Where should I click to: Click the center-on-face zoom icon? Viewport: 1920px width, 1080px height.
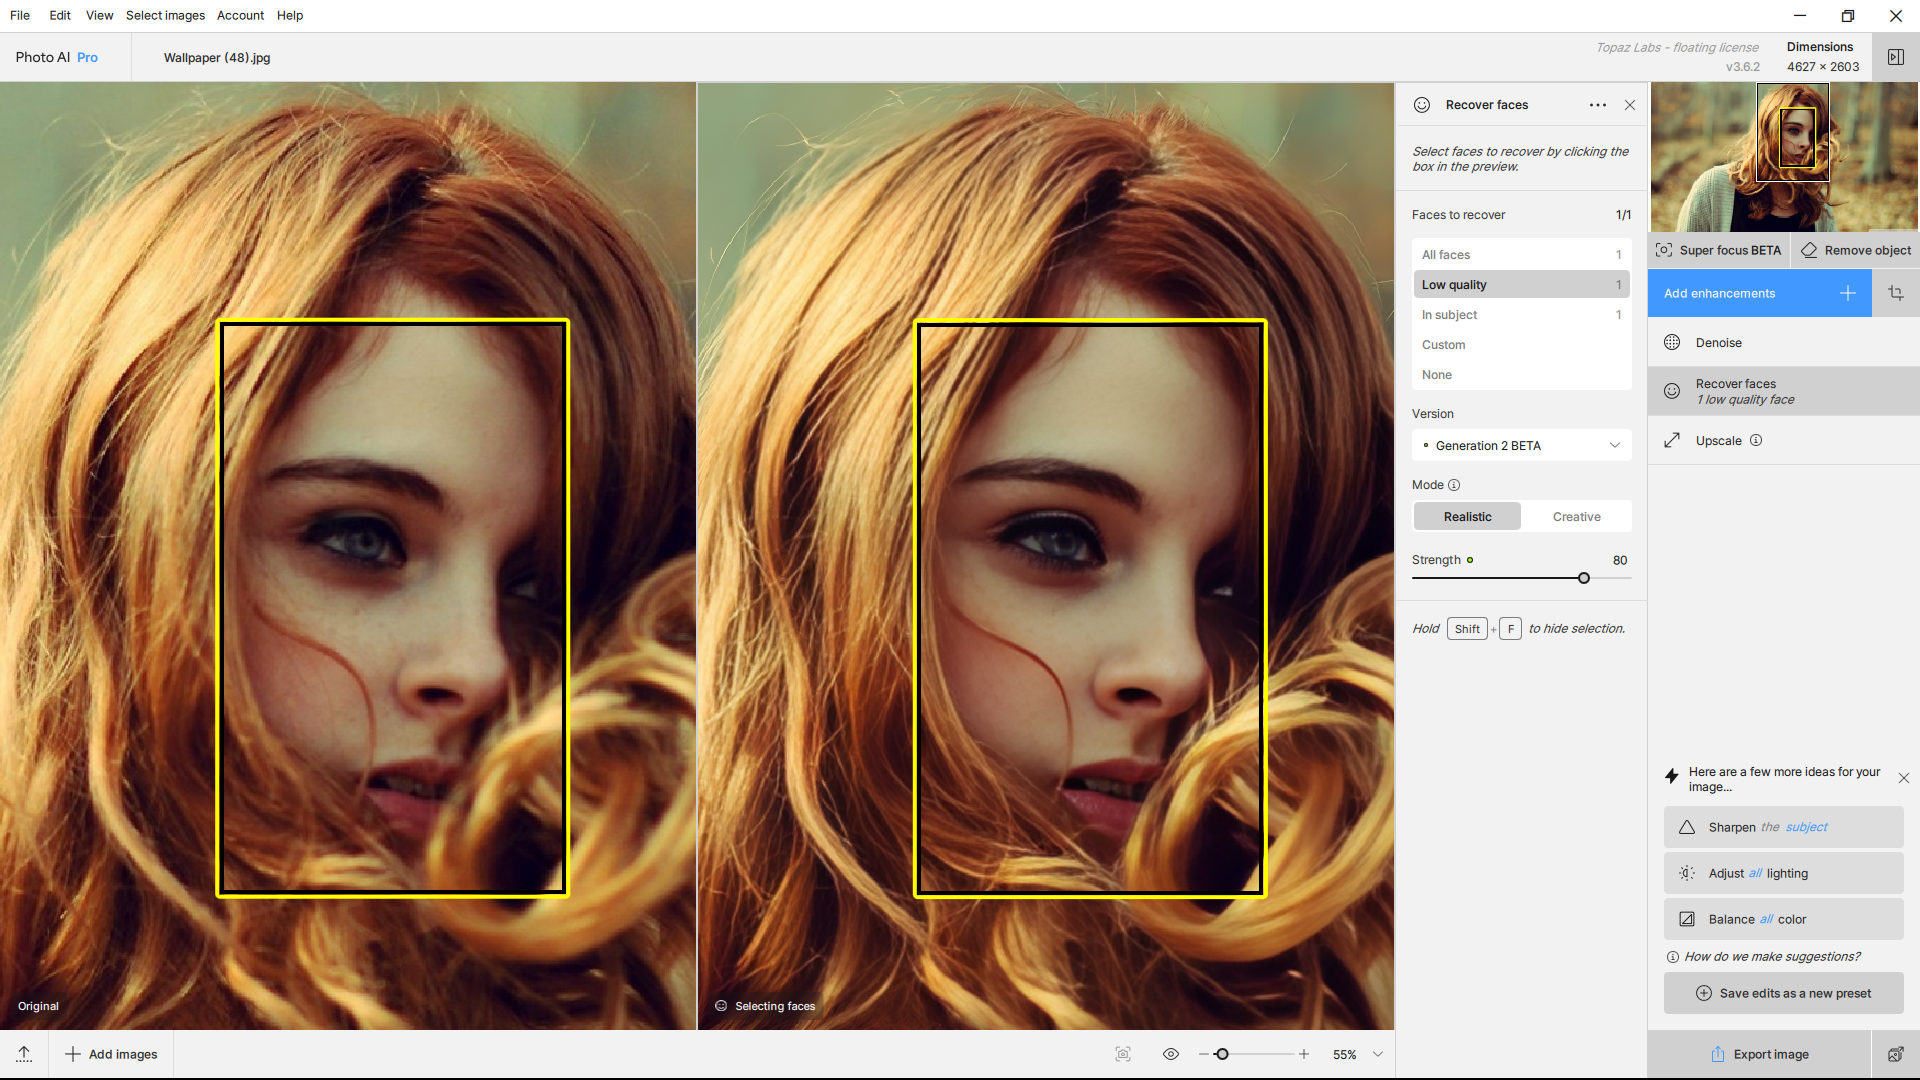1123,1054
